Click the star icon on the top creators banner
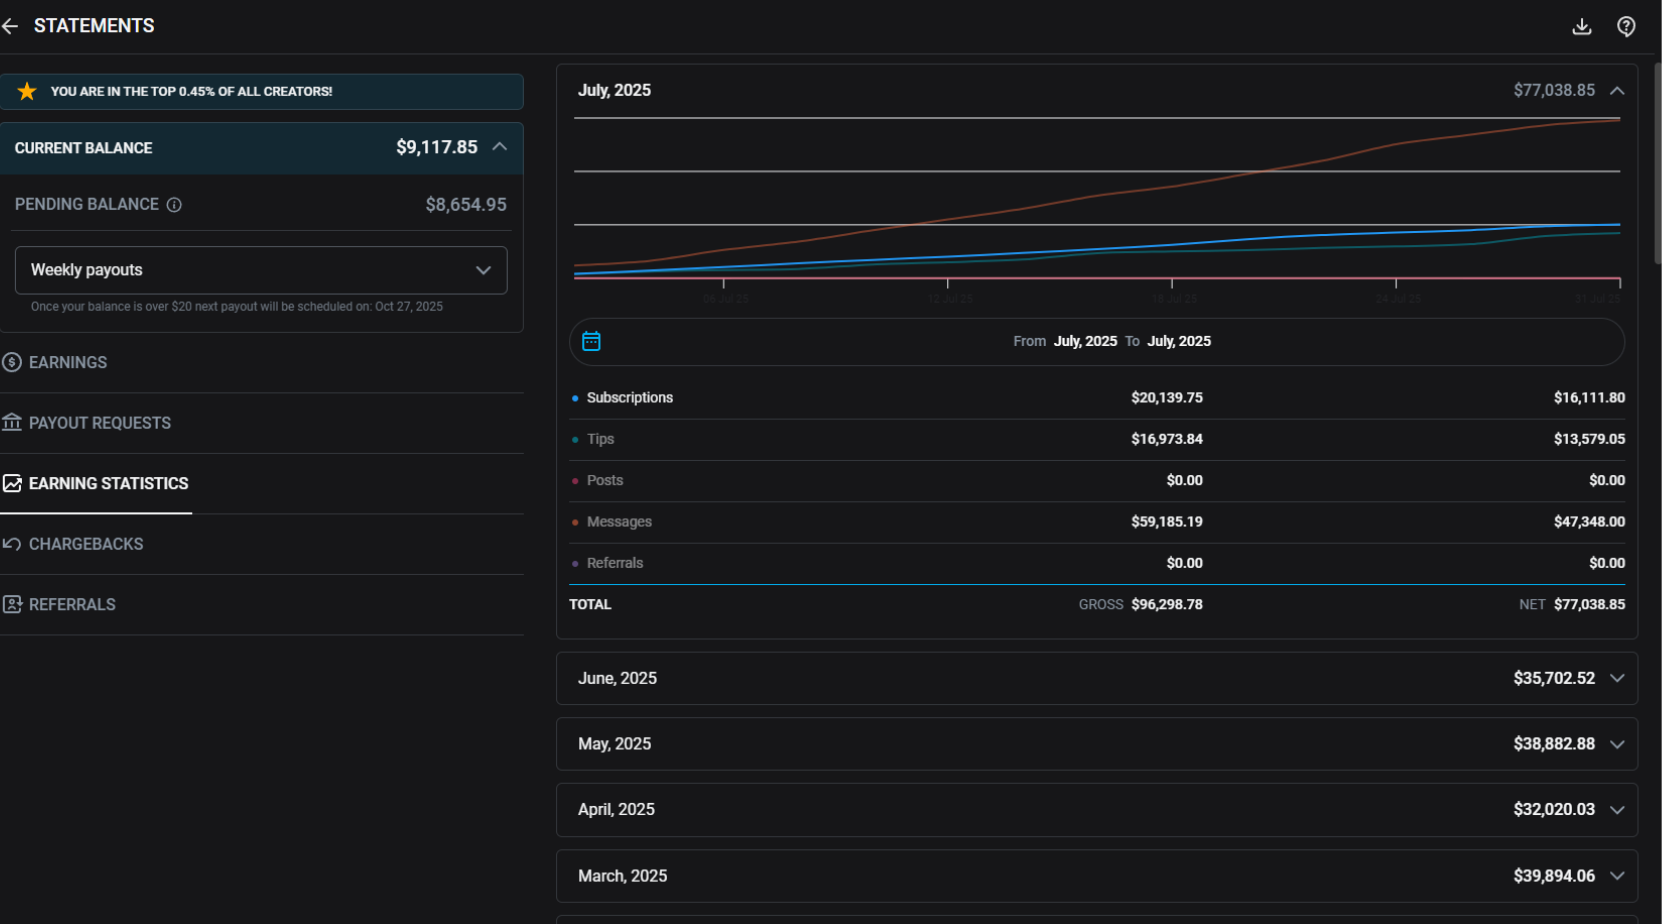1662x924 pixels. click(27, 91)
